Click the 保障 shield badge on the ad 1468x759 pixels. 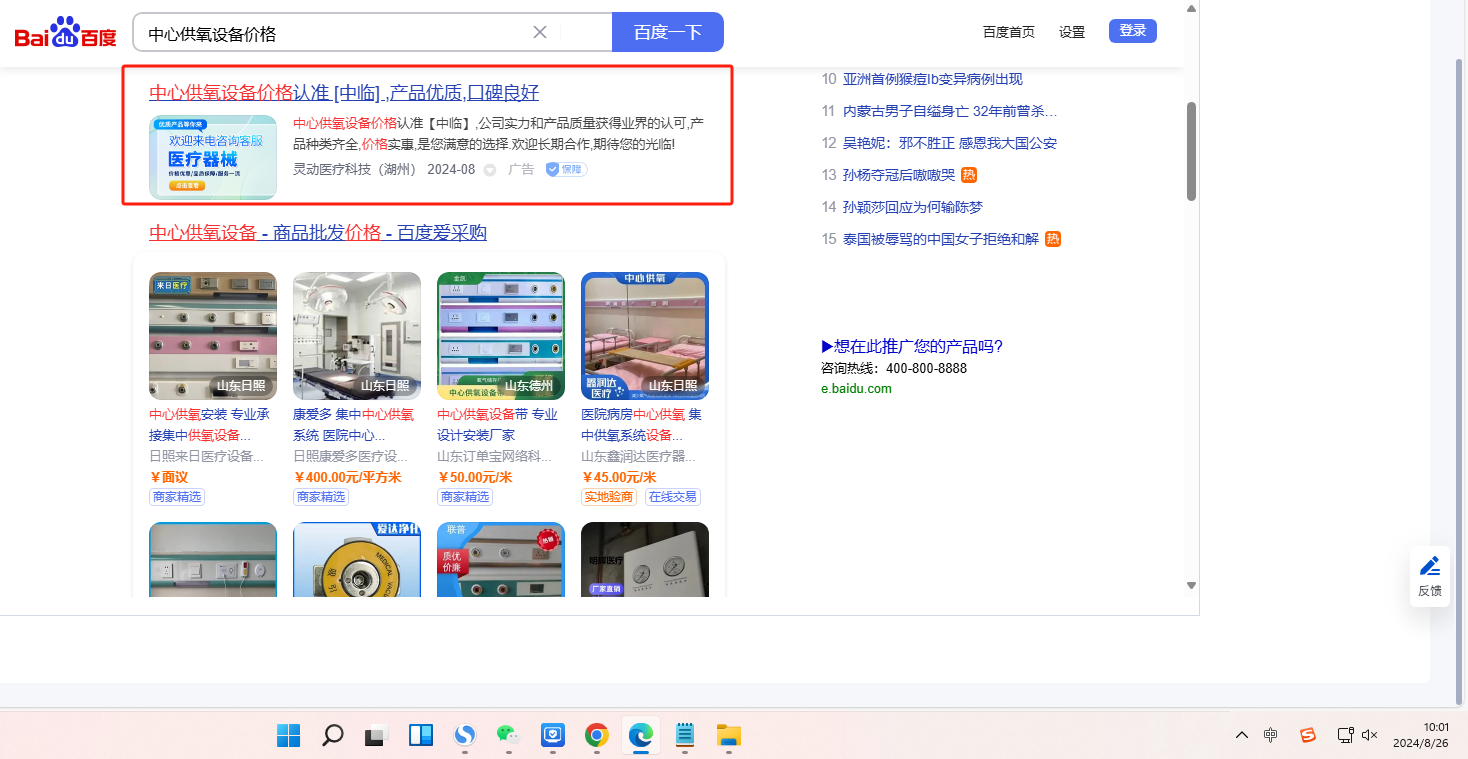pyautogui.click(x=566, y=170)
